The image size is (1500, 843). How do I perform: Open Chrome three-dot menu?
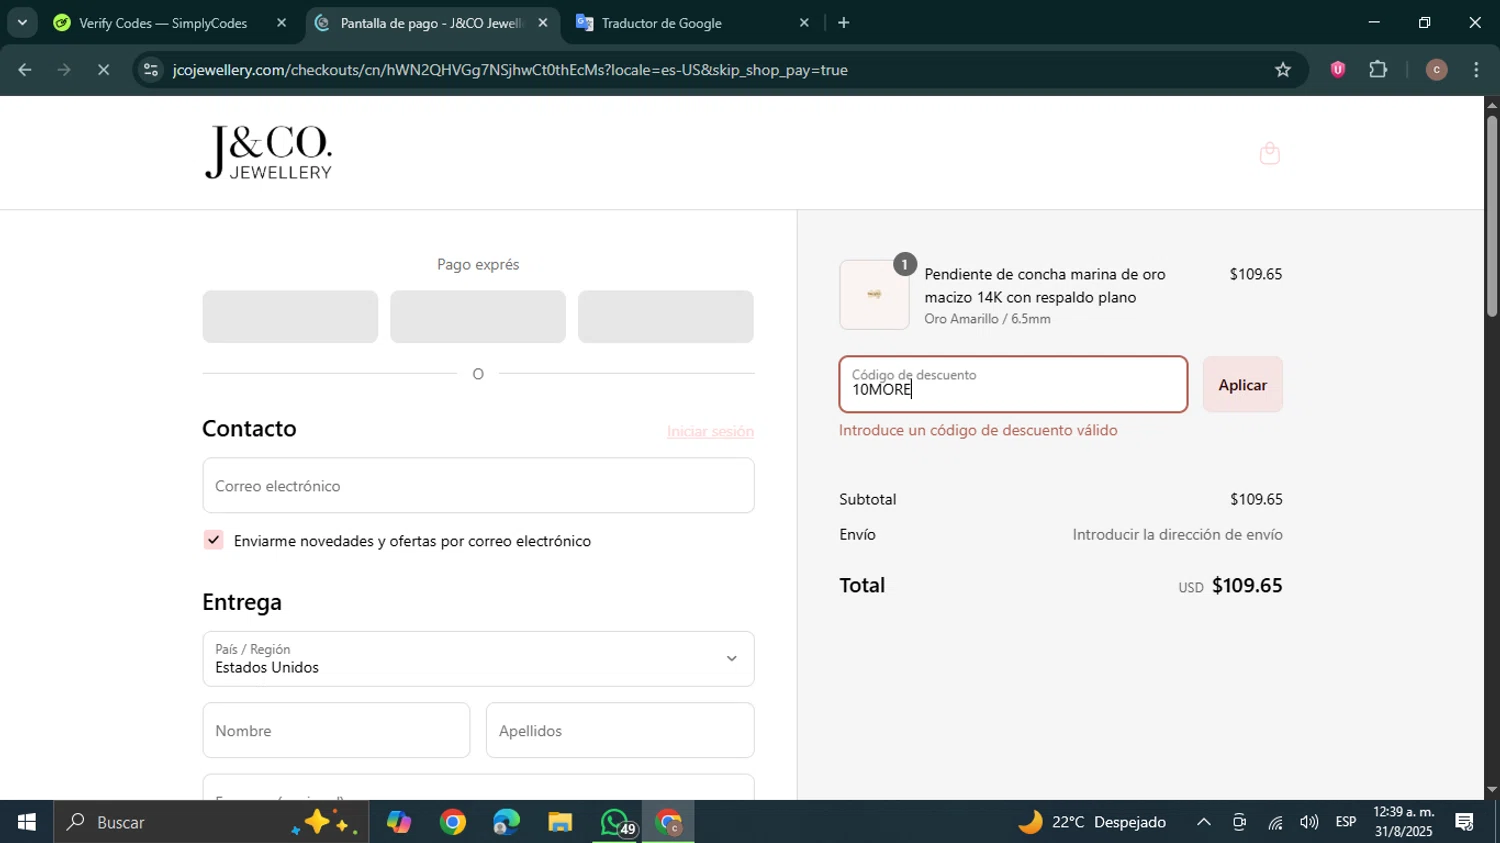[1477, 70]
